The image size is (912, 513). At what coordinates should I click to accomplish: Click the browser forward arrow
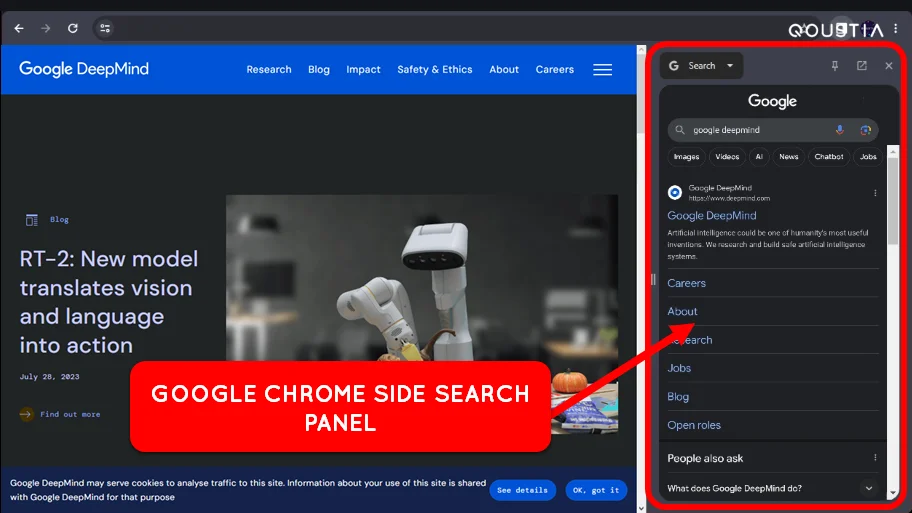click(45, 28)
